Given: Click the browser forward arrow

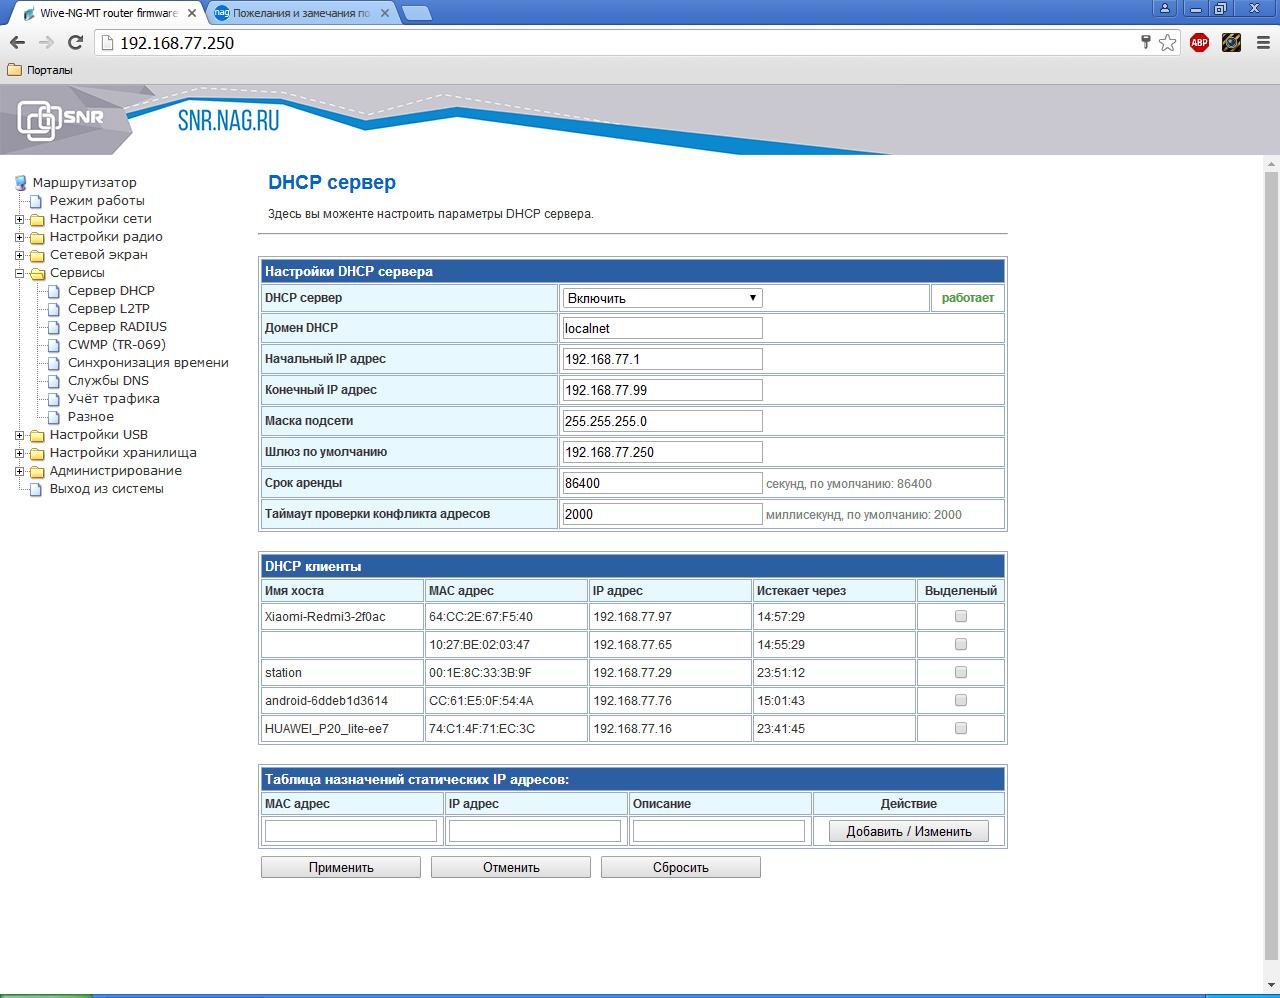Looking at the screenshot, I should [46, 43].
